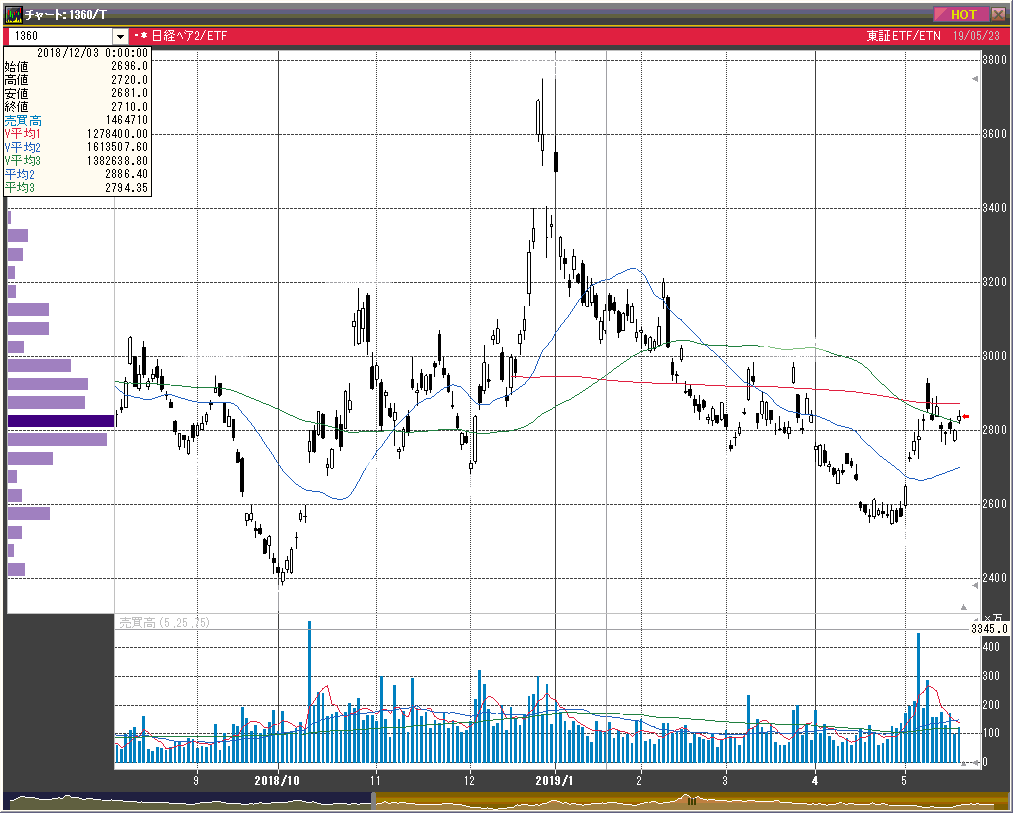This screenshot has height=813, width=1013.
Task: Open the symbol code dropdown arrow
Action: tap(120, 36)
